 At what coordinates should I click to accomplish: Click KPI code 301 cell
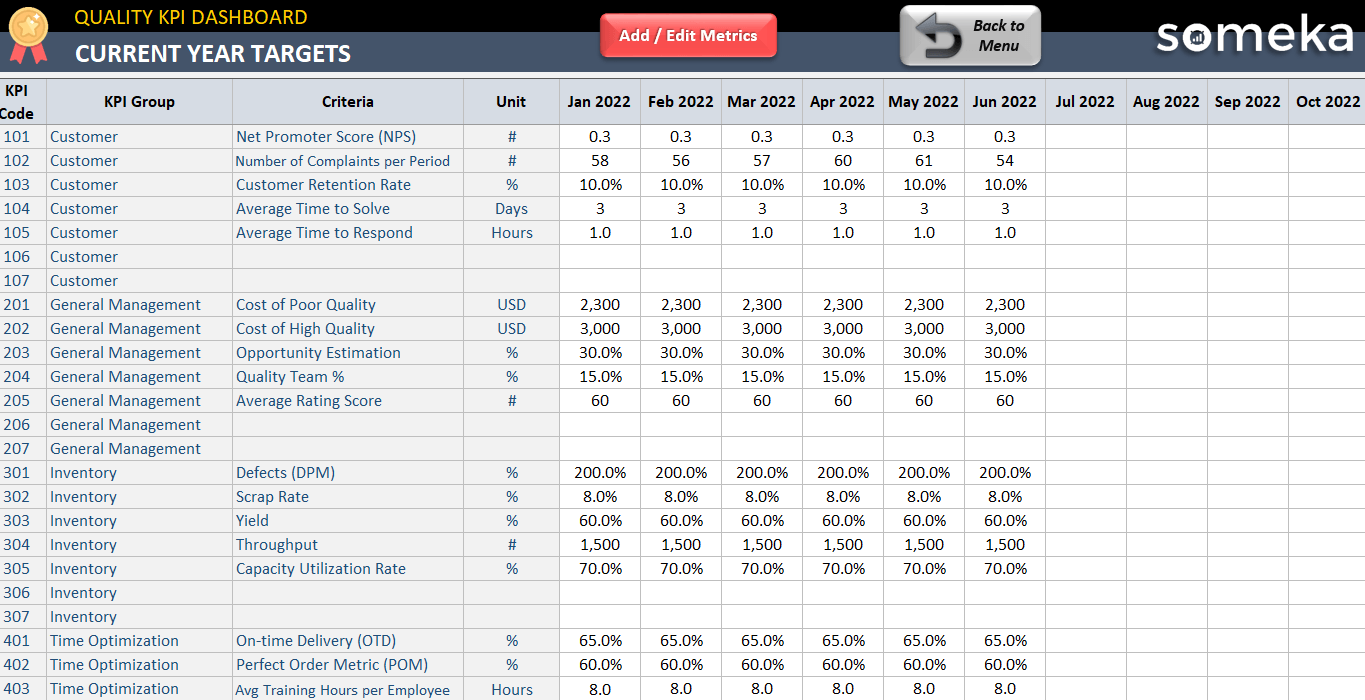click(x=23, y=473)
